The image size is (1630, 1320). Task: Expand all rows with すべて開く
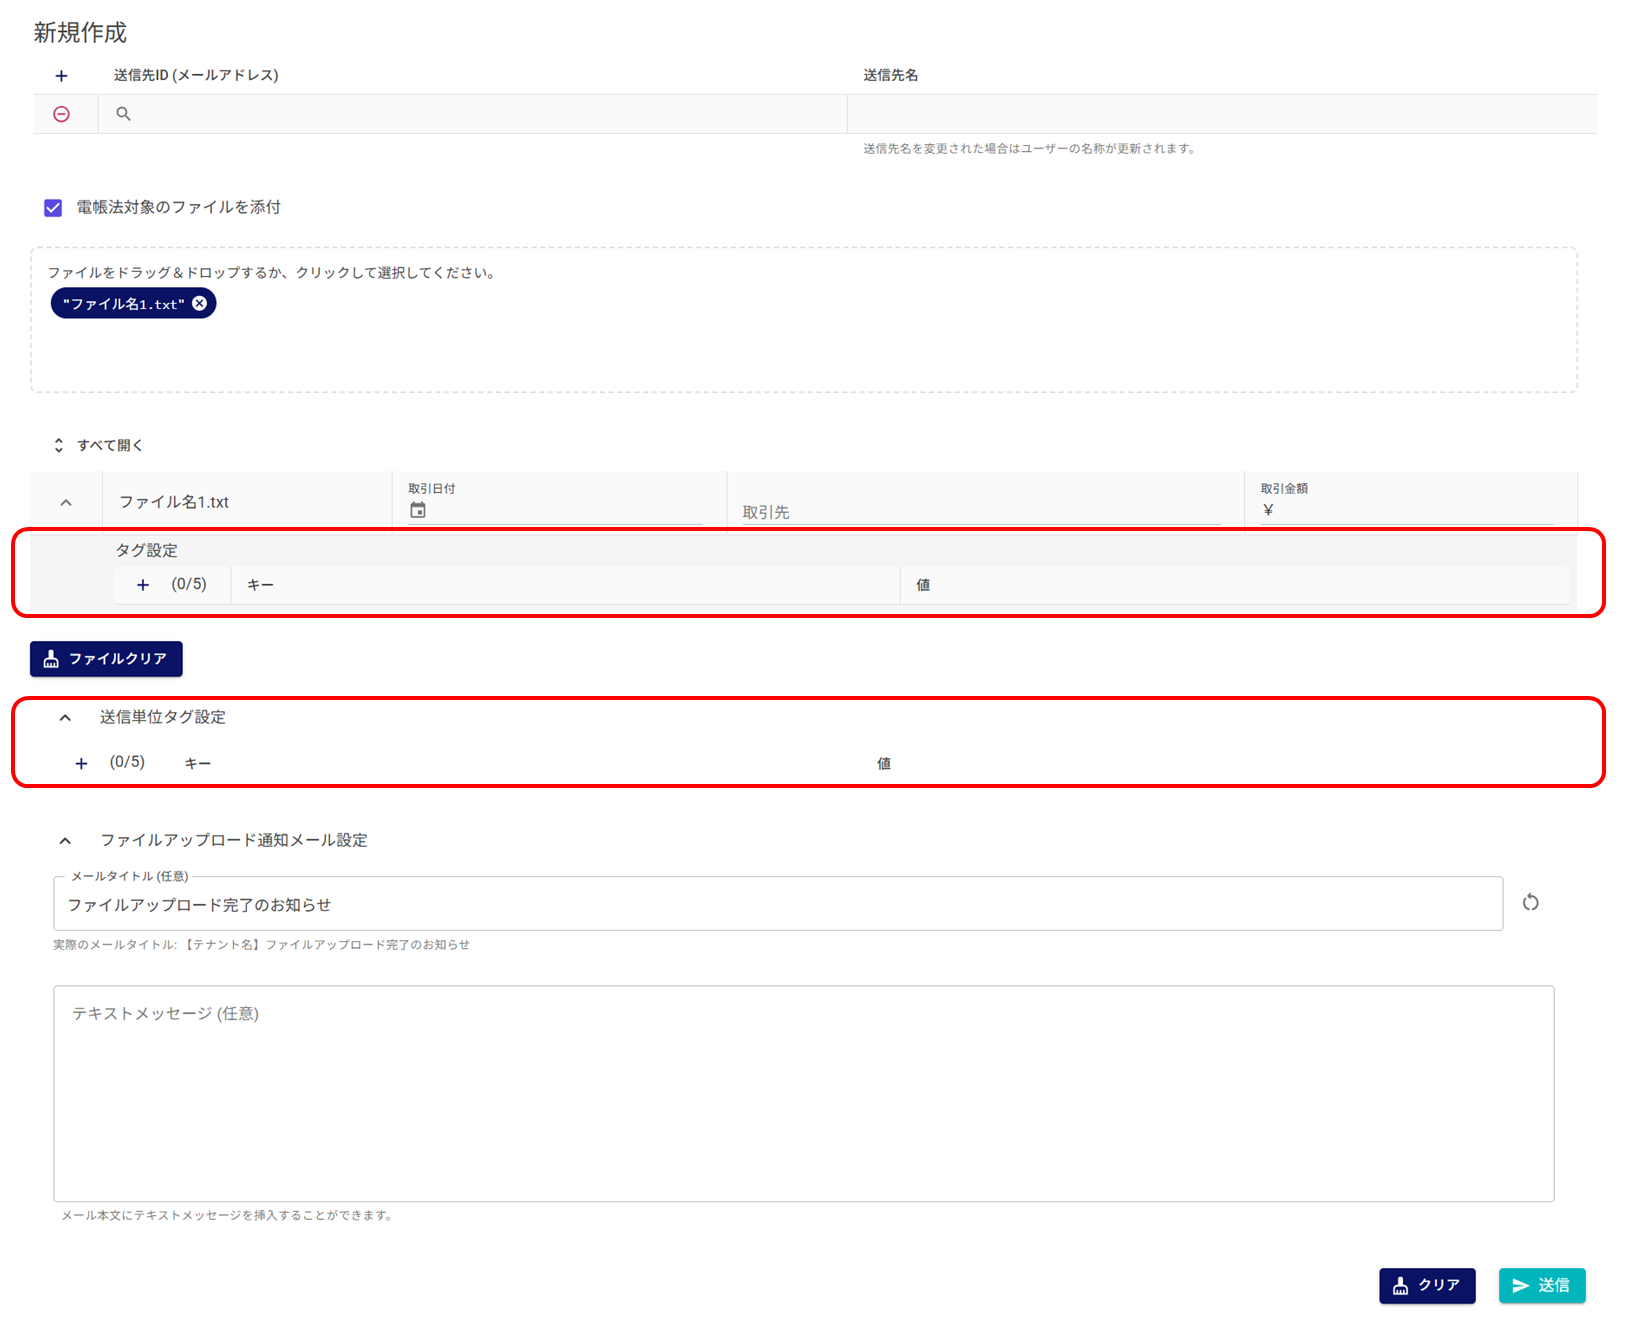[98, 445]
